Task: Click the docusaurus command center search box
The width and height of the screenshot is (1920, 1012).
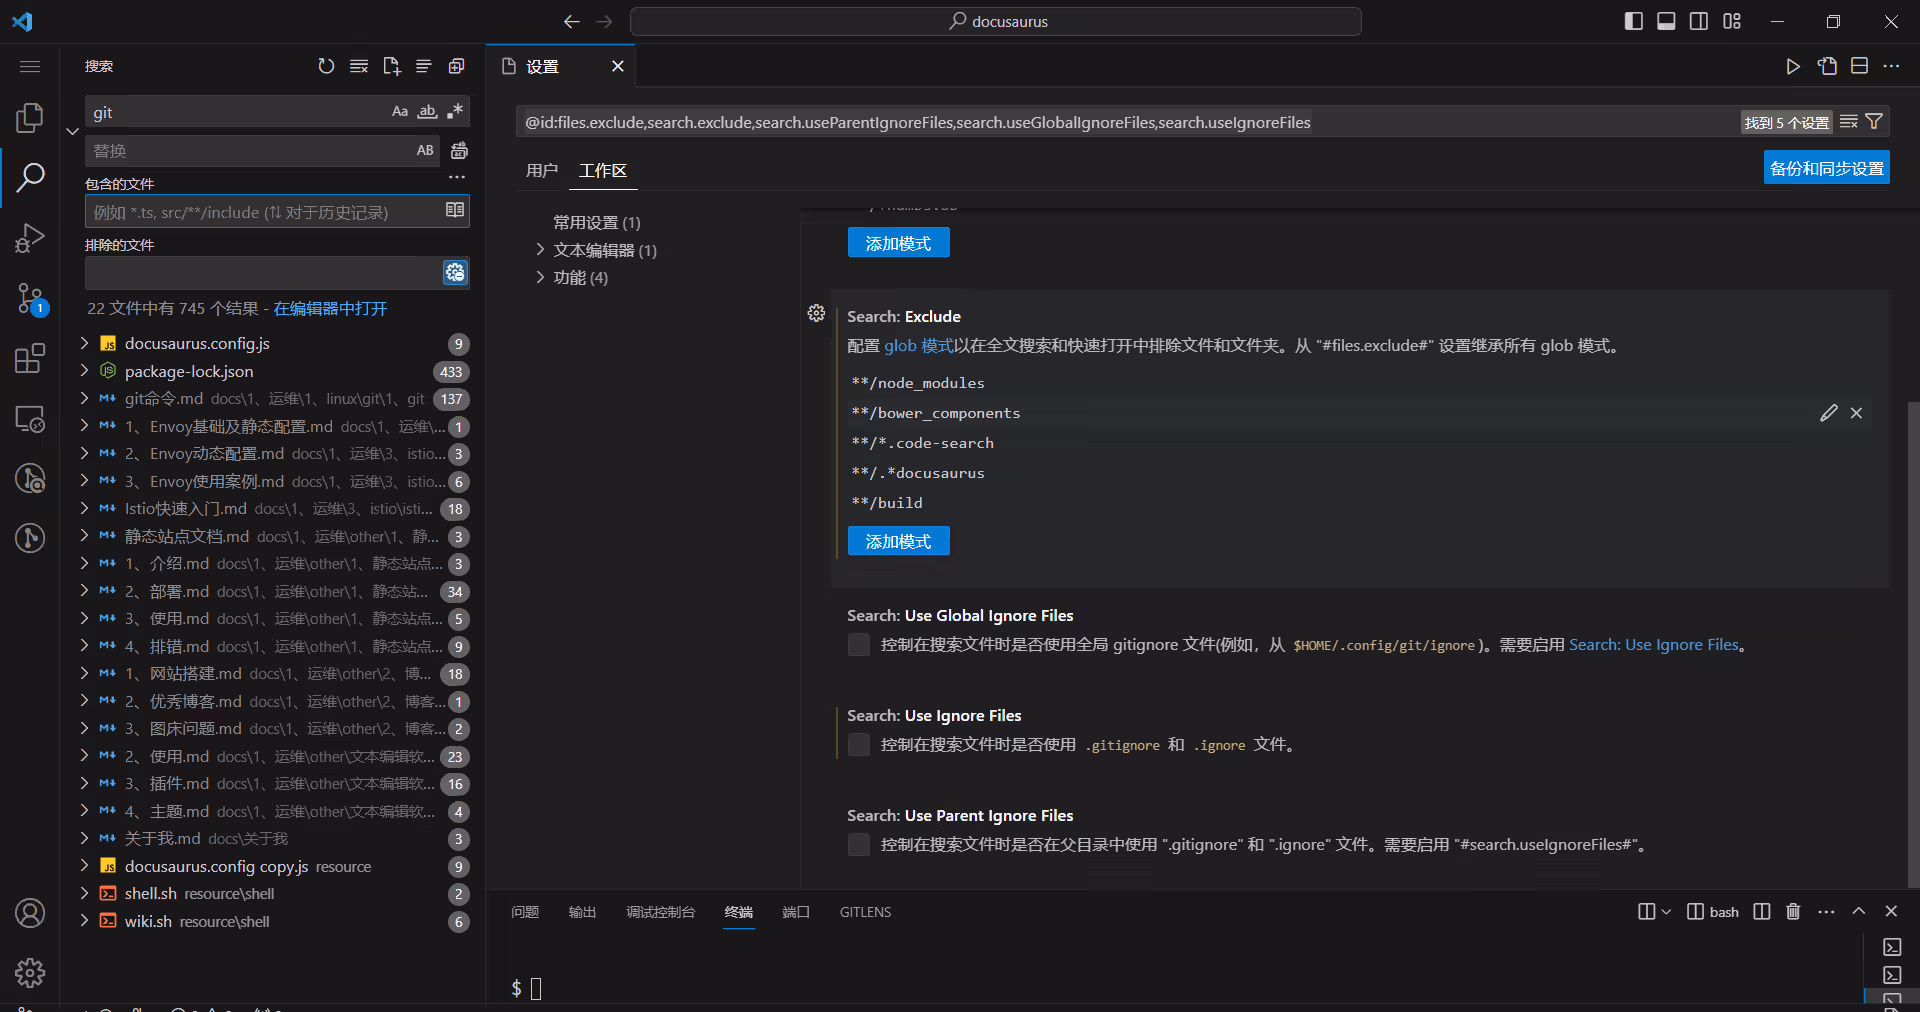Action: click(x=996, y=21)
